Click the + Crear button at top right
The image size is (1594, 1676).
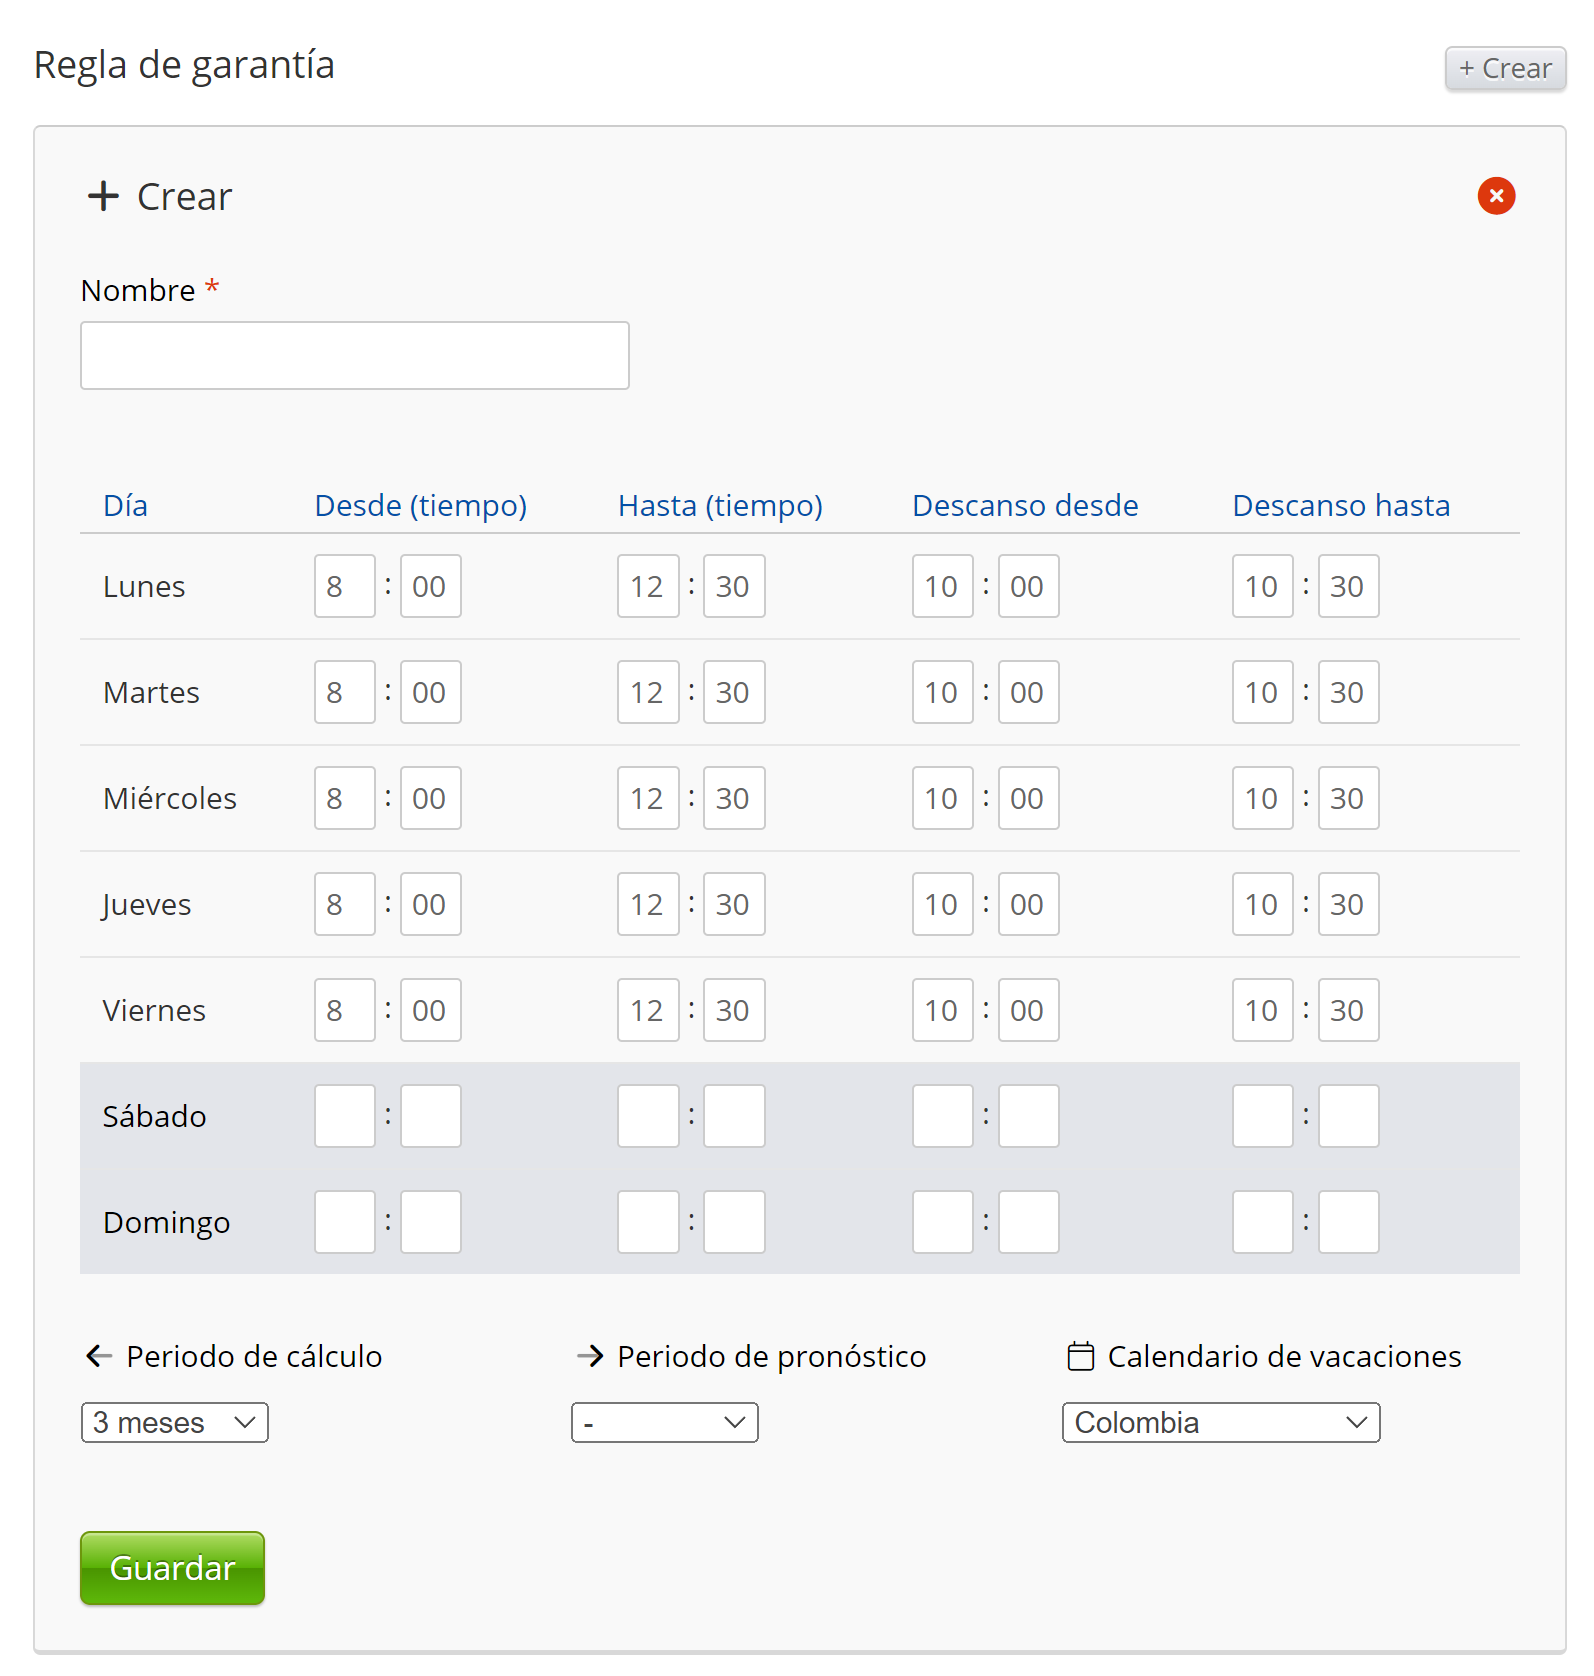pos(1505,68)
